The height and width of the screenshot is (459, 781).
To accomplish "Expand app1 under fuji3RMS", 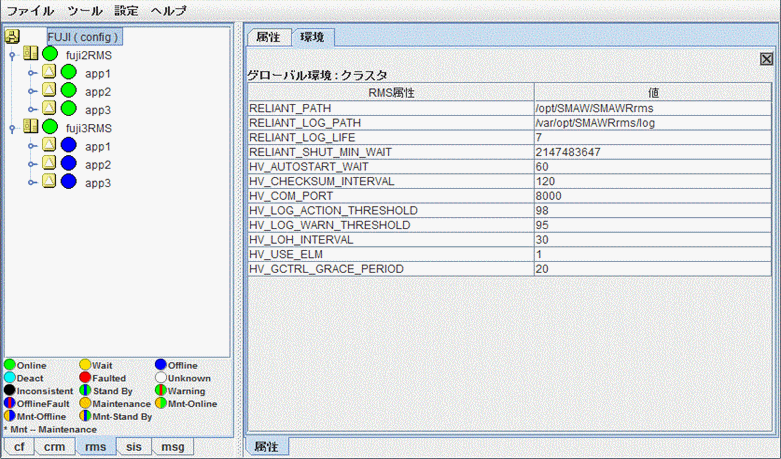I will pos(32,146).
